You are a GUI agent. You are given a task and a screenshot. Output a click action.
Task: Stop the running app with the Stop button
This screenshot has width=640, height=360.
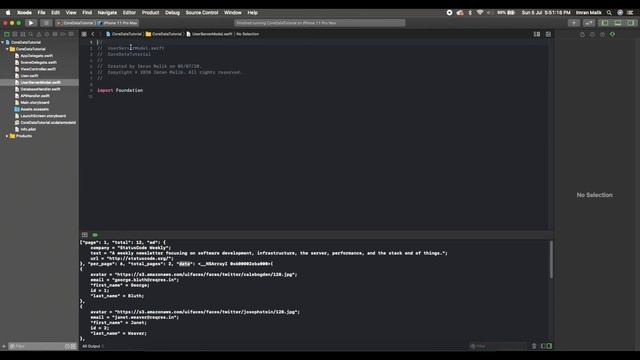(46, 23)
